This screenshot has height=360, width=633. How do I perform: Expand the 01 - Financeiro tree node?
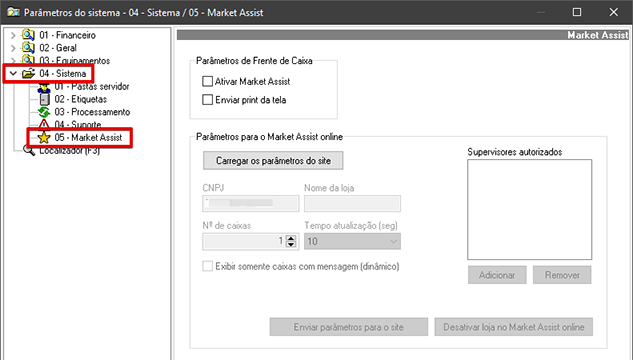(x=13, y=35)
